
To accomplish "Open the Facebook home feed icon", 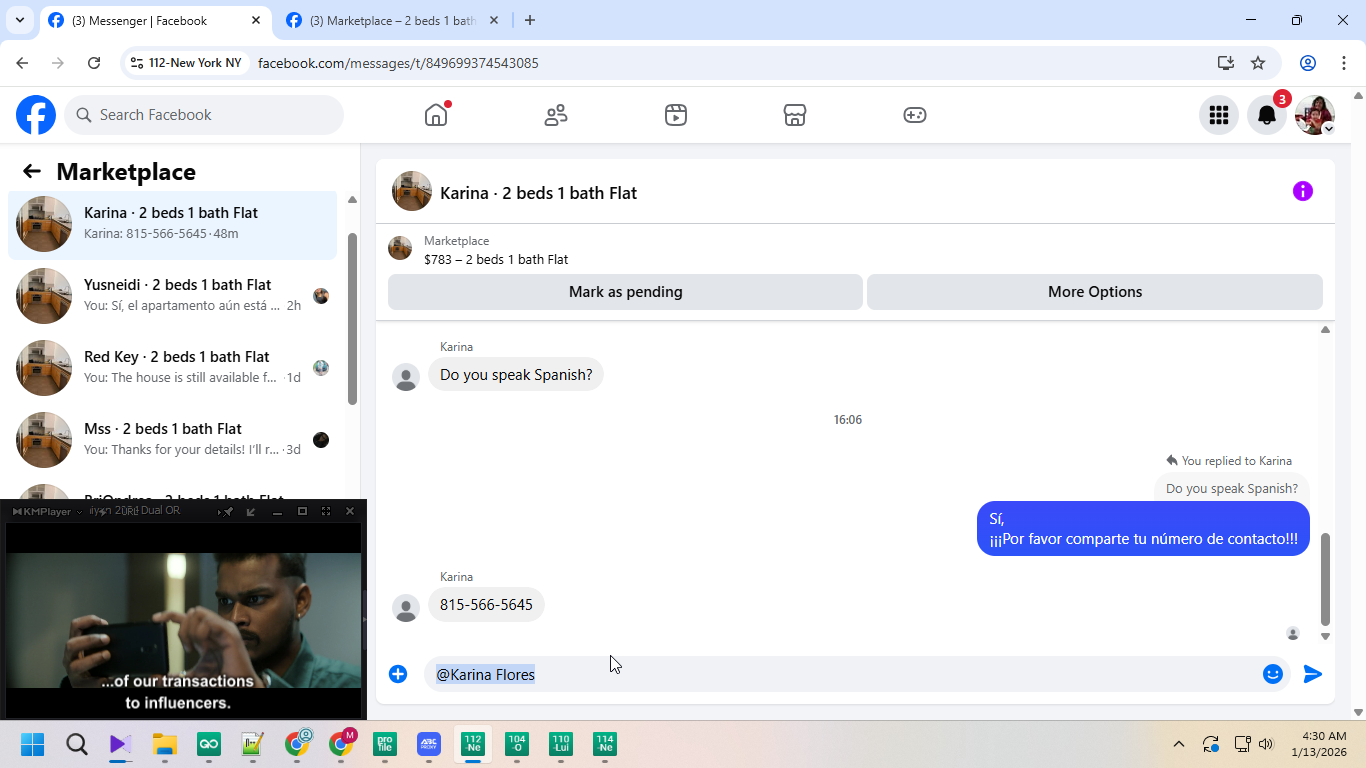I will 436,115.
